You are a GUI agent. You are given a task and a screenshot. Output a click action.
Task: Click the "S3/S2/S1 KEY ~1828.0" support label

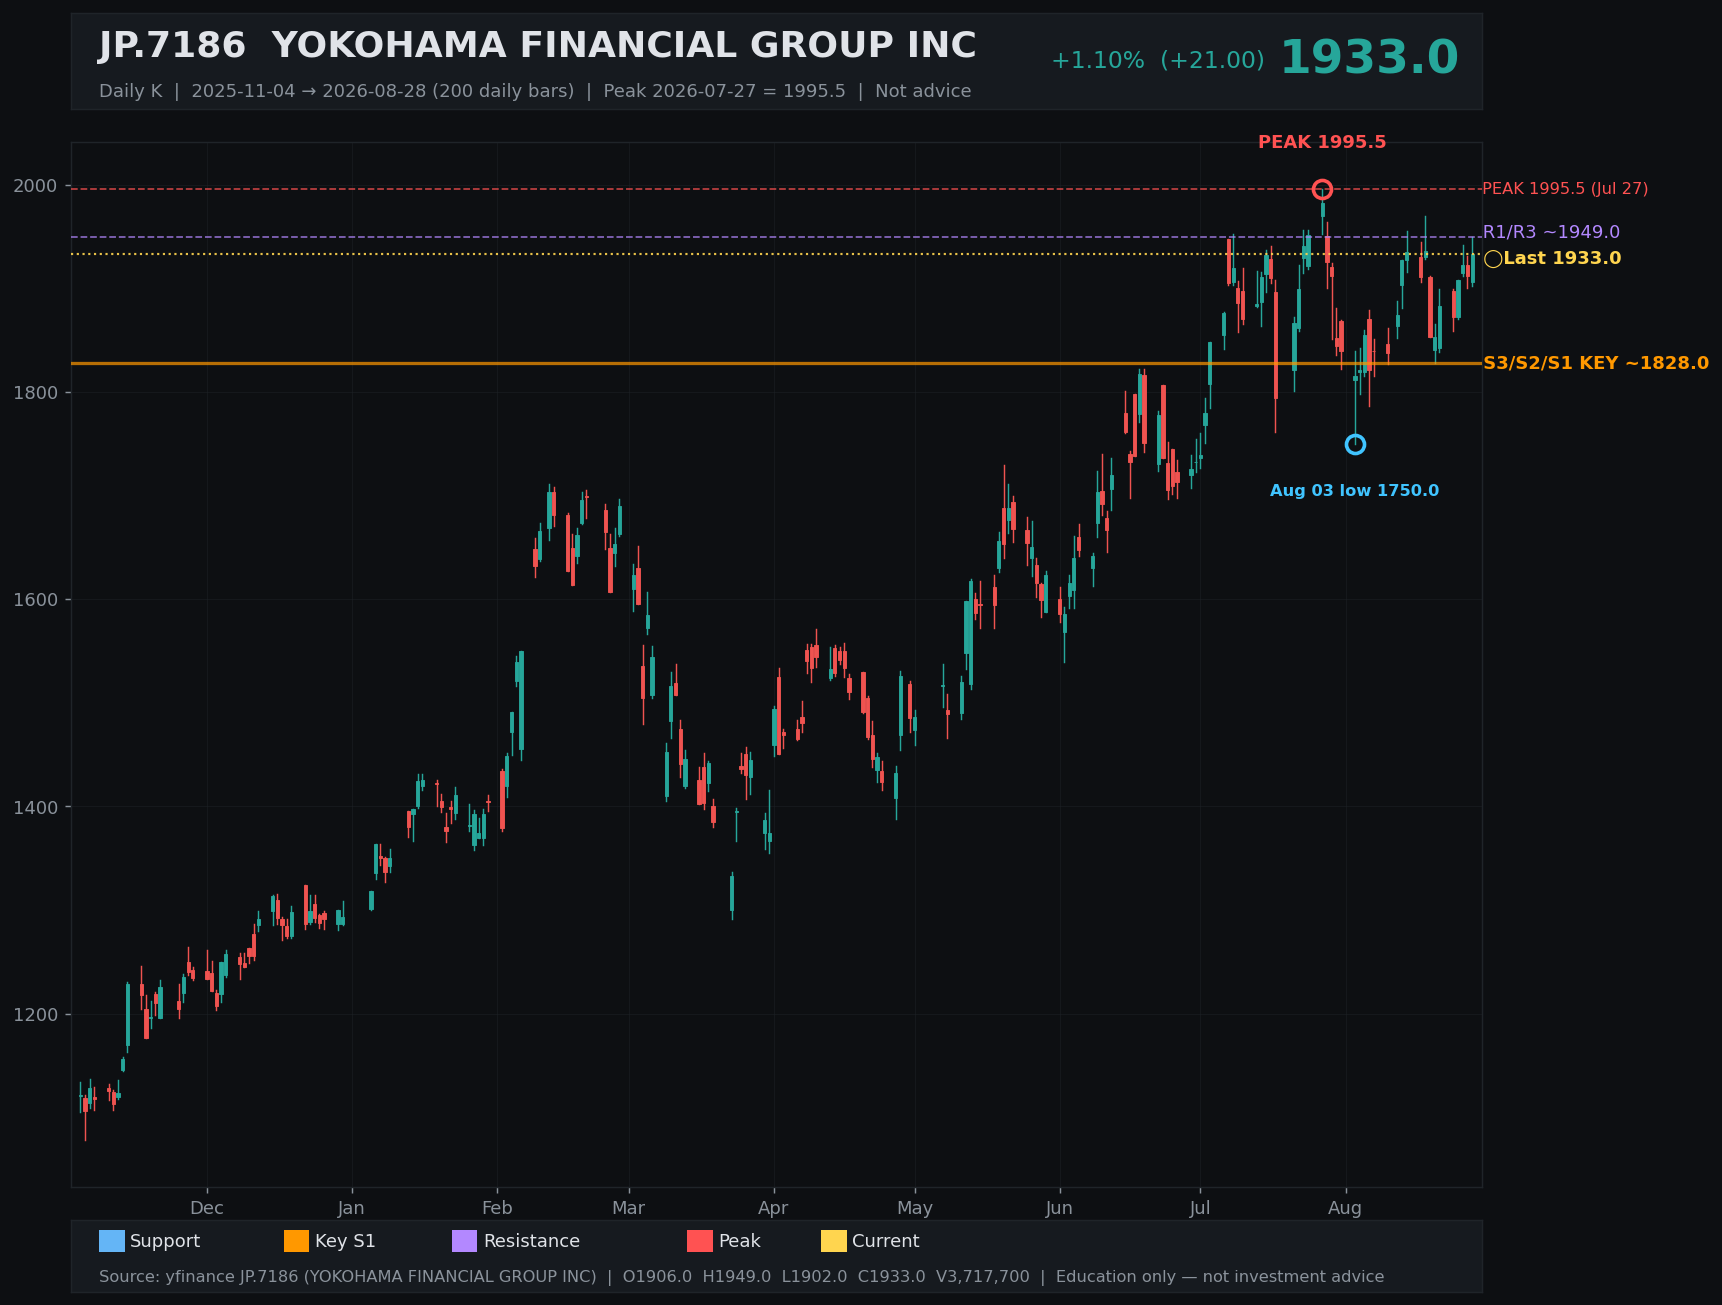pyautogui.click(x=1596, y=363)
